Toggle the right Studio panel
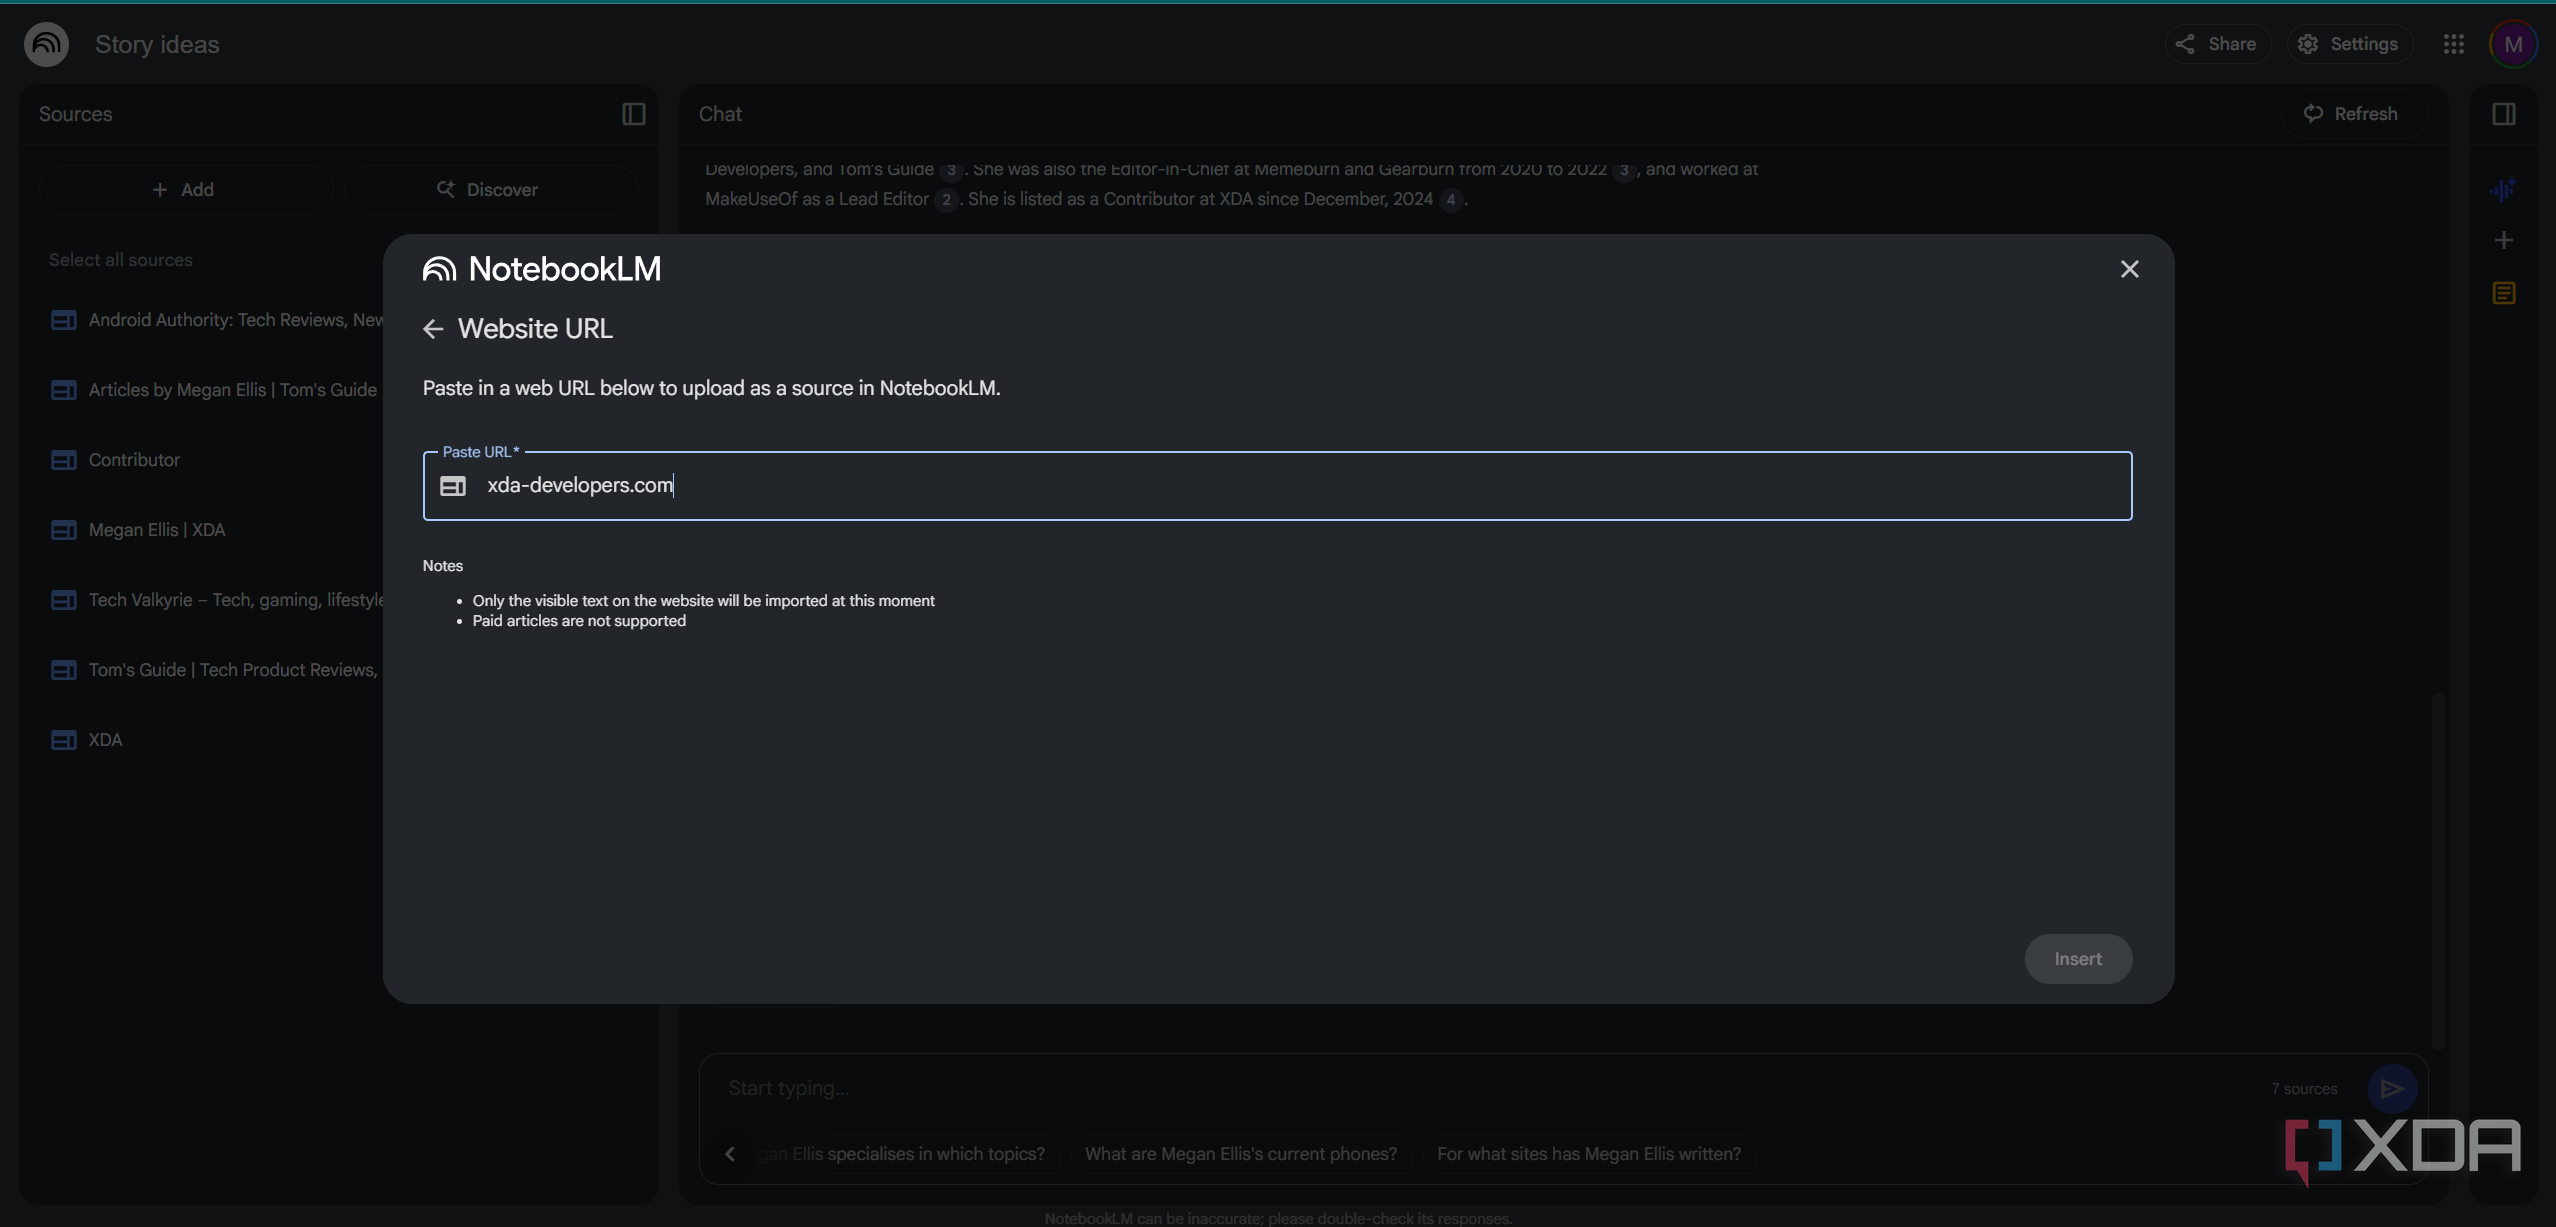Viewport: 2556px width, 1227px height. click(2504, 114)
